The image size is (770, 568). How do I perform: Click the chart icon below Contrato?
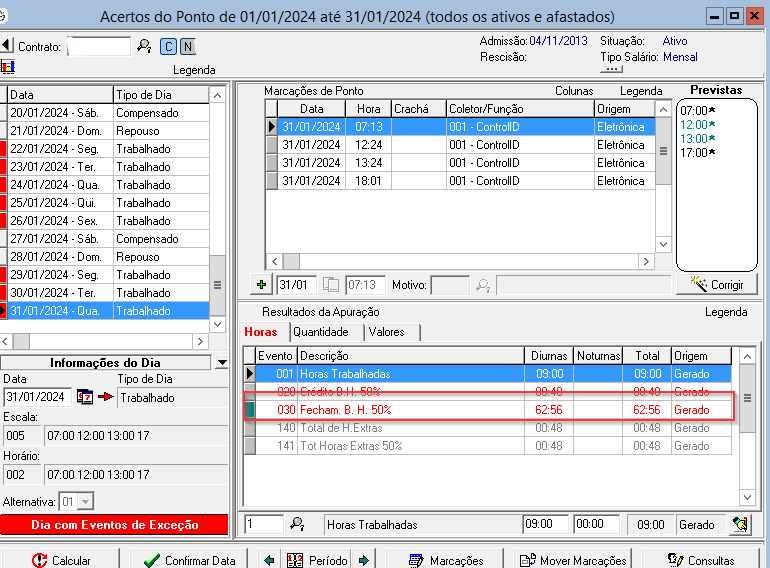coord(8,67)
